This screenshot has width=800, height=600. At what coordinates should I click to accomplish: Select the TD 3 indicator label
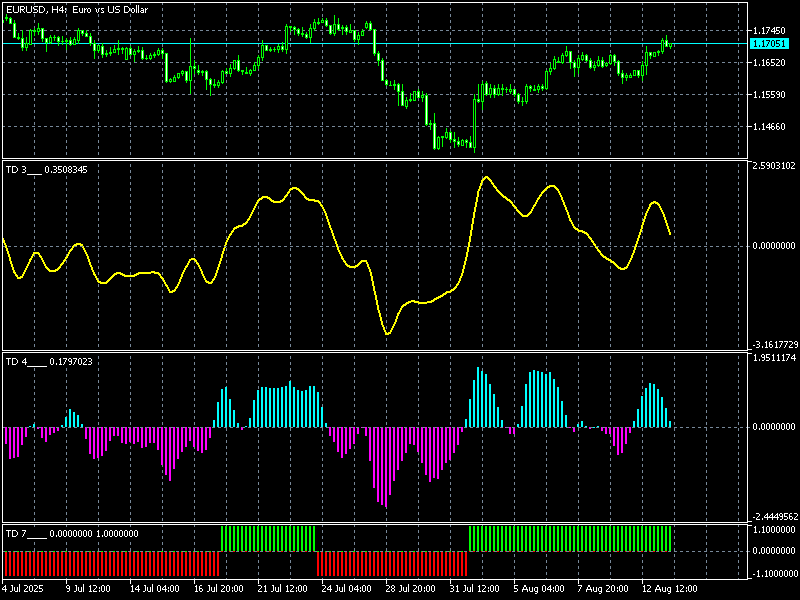(x=46, y=170)
